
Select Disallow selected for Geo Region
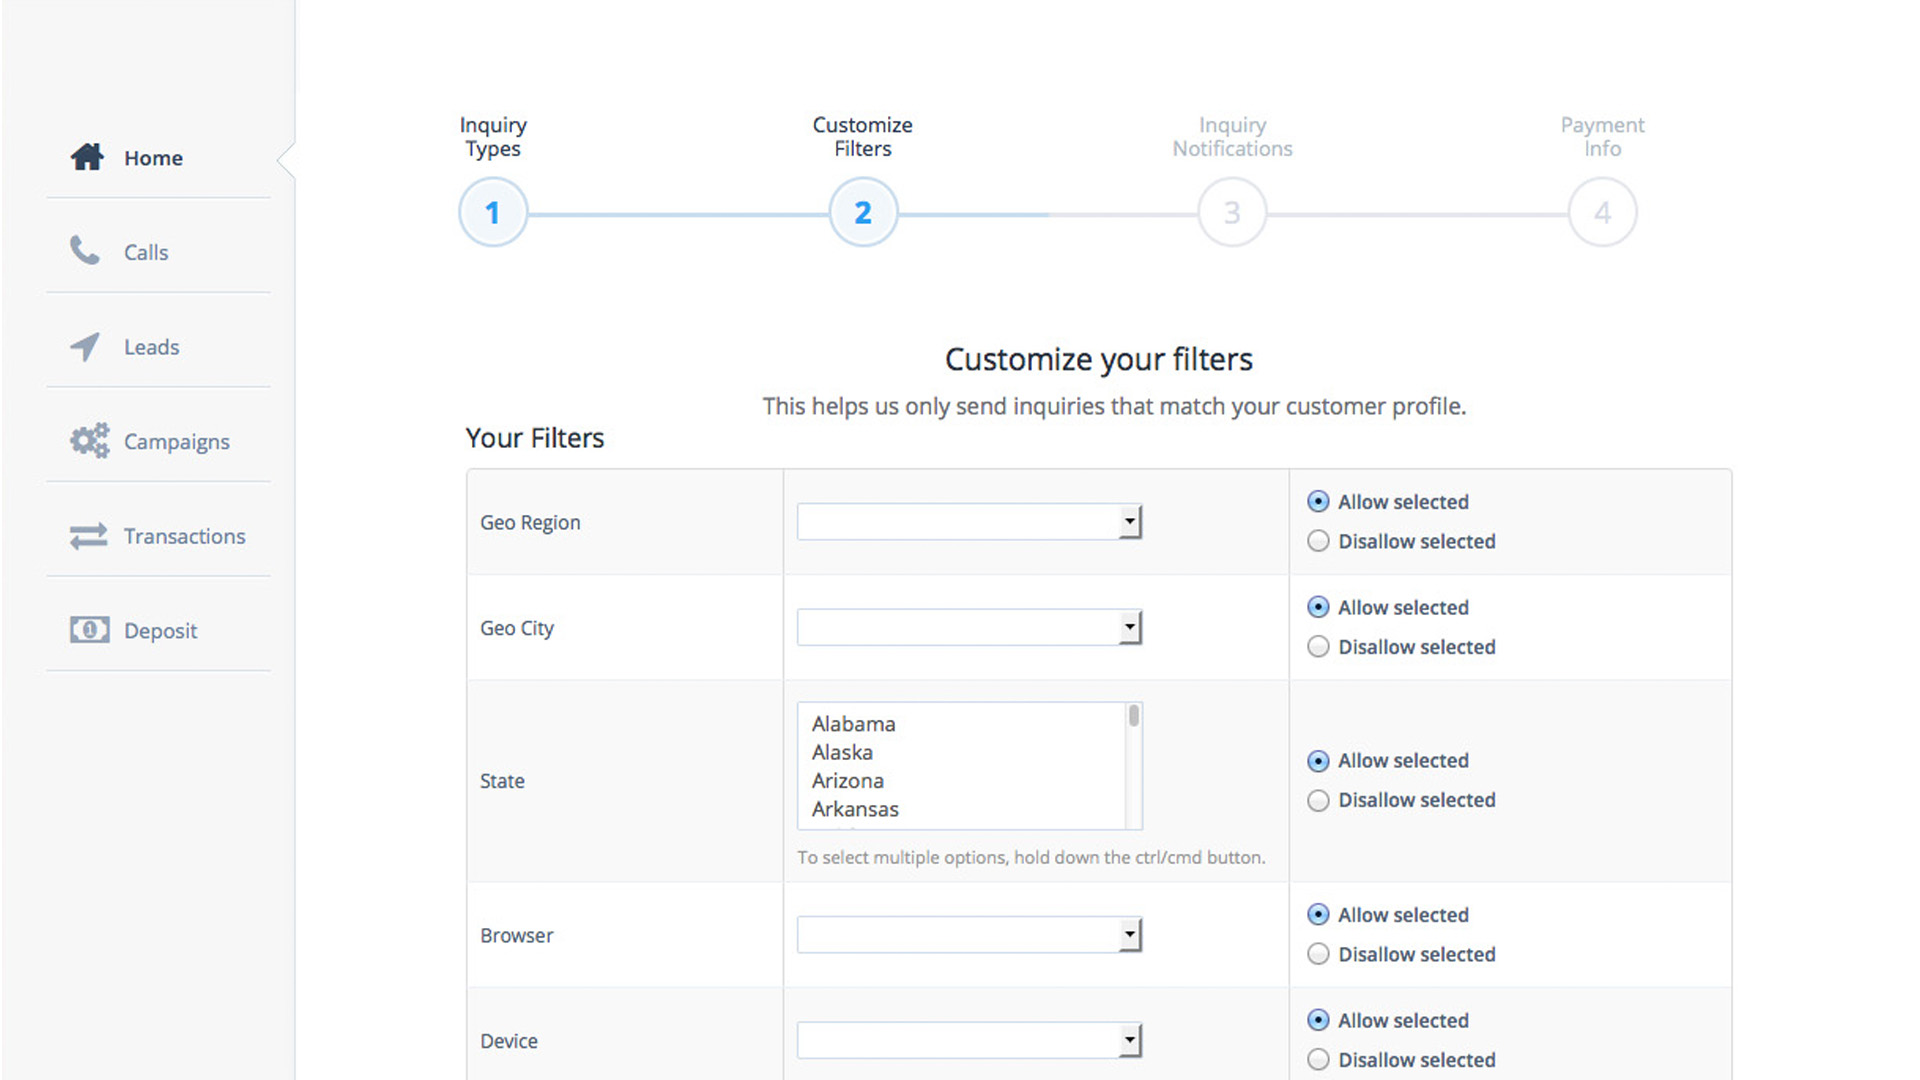(x=1318, y=541)
